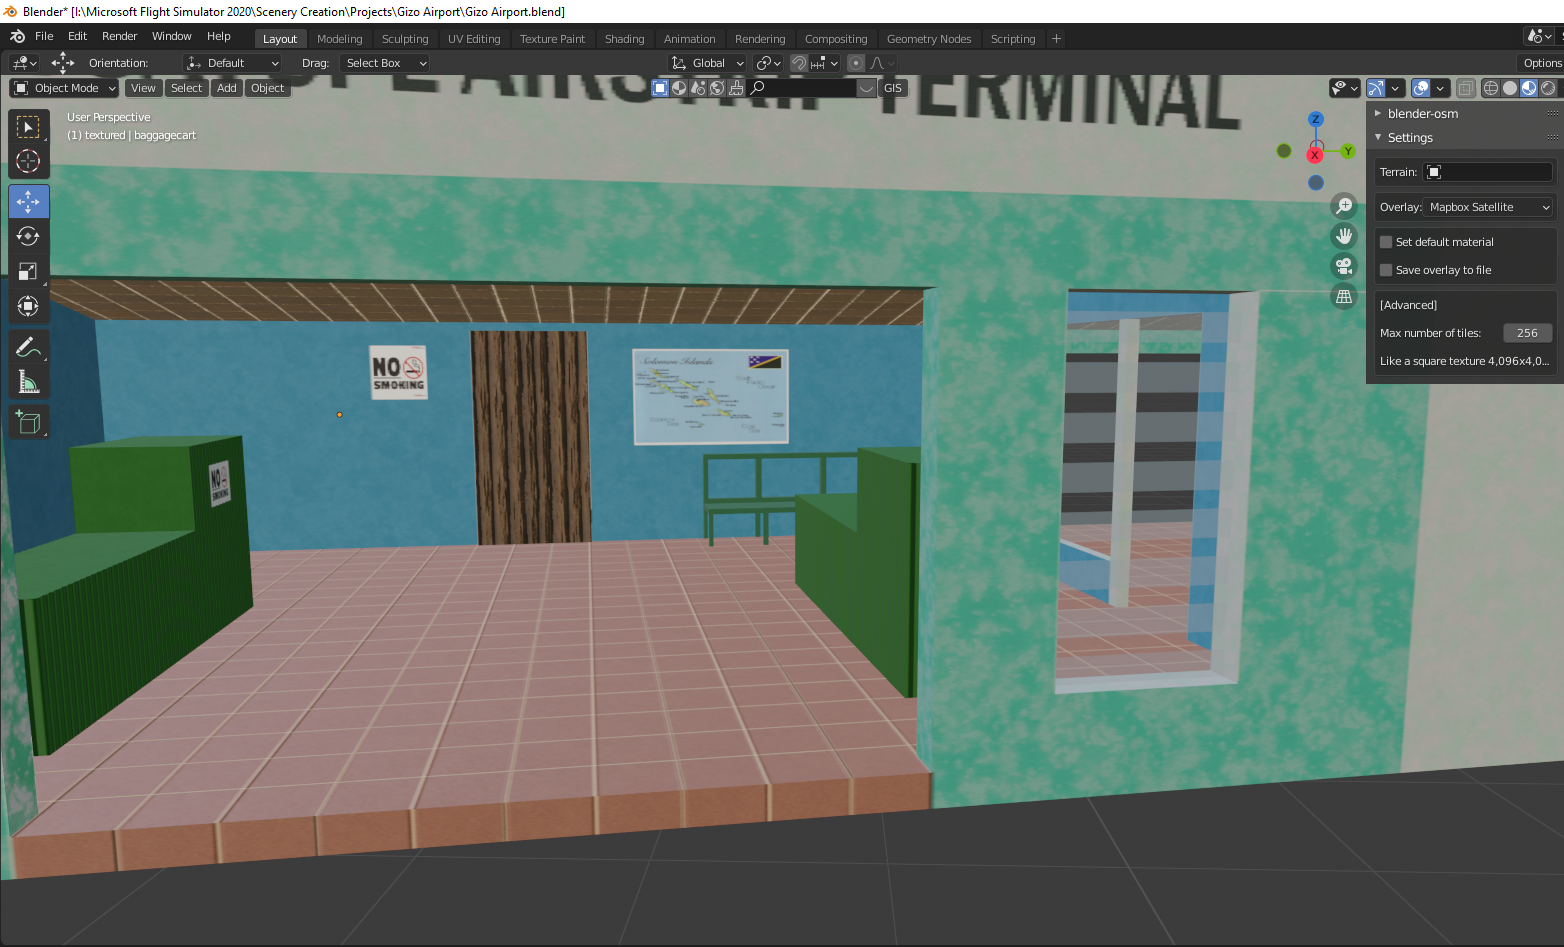
Task: Switch to material preview shading
Action: point(1529,88)
